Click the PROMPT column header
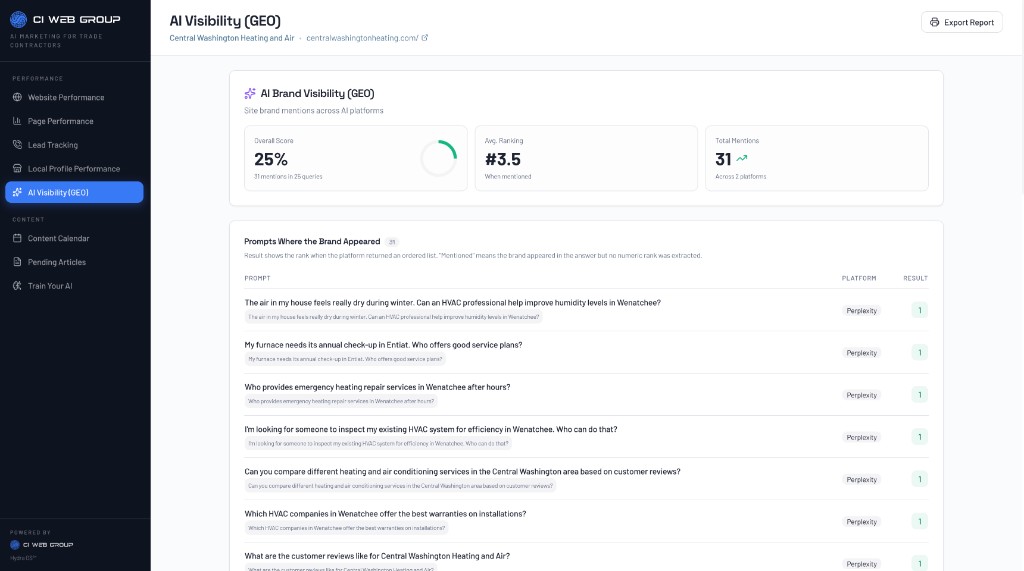 (257, 278)
